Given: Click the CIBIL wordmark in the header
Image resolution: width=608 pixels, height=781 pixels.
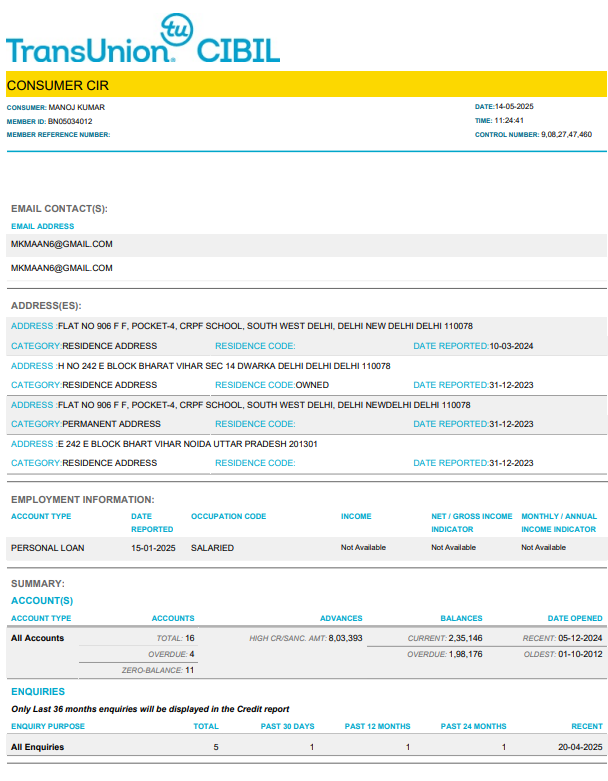Looking at the screenshot, I should tap(239, 51).
